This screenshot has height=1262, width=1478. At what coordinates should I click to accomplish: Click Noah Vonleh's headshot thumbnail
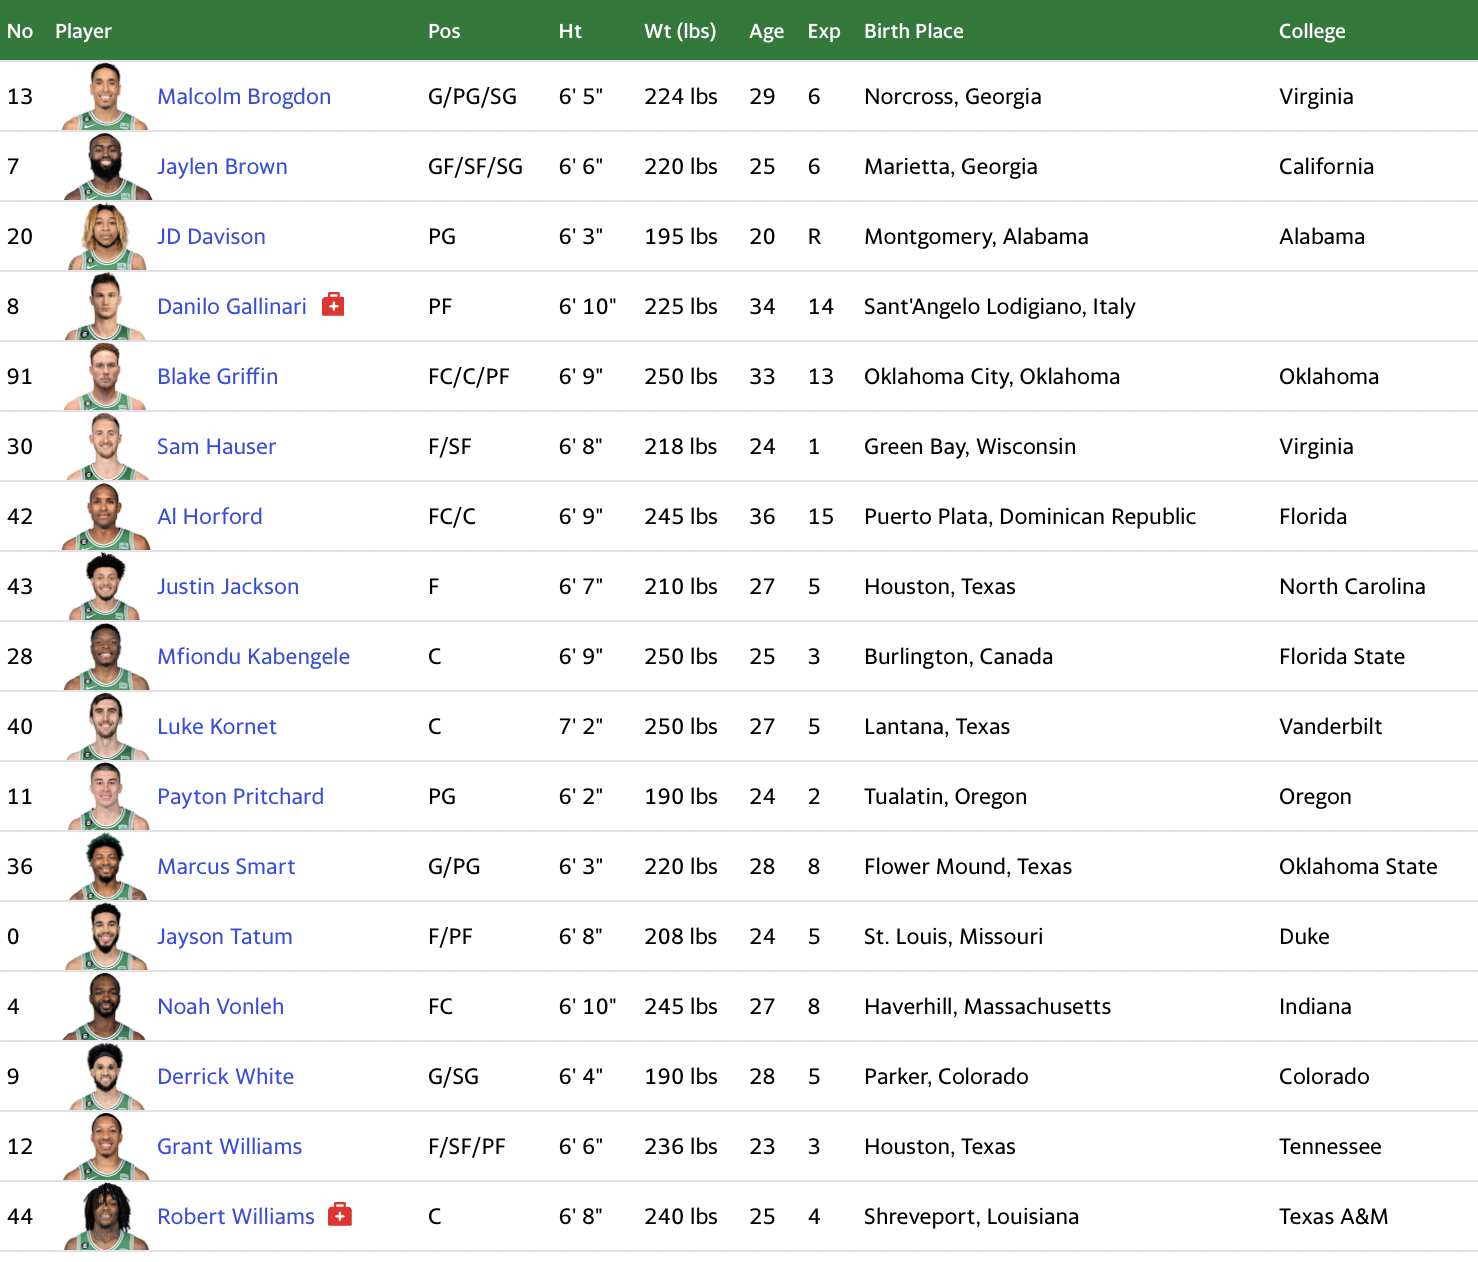(x=106, y=1007)
